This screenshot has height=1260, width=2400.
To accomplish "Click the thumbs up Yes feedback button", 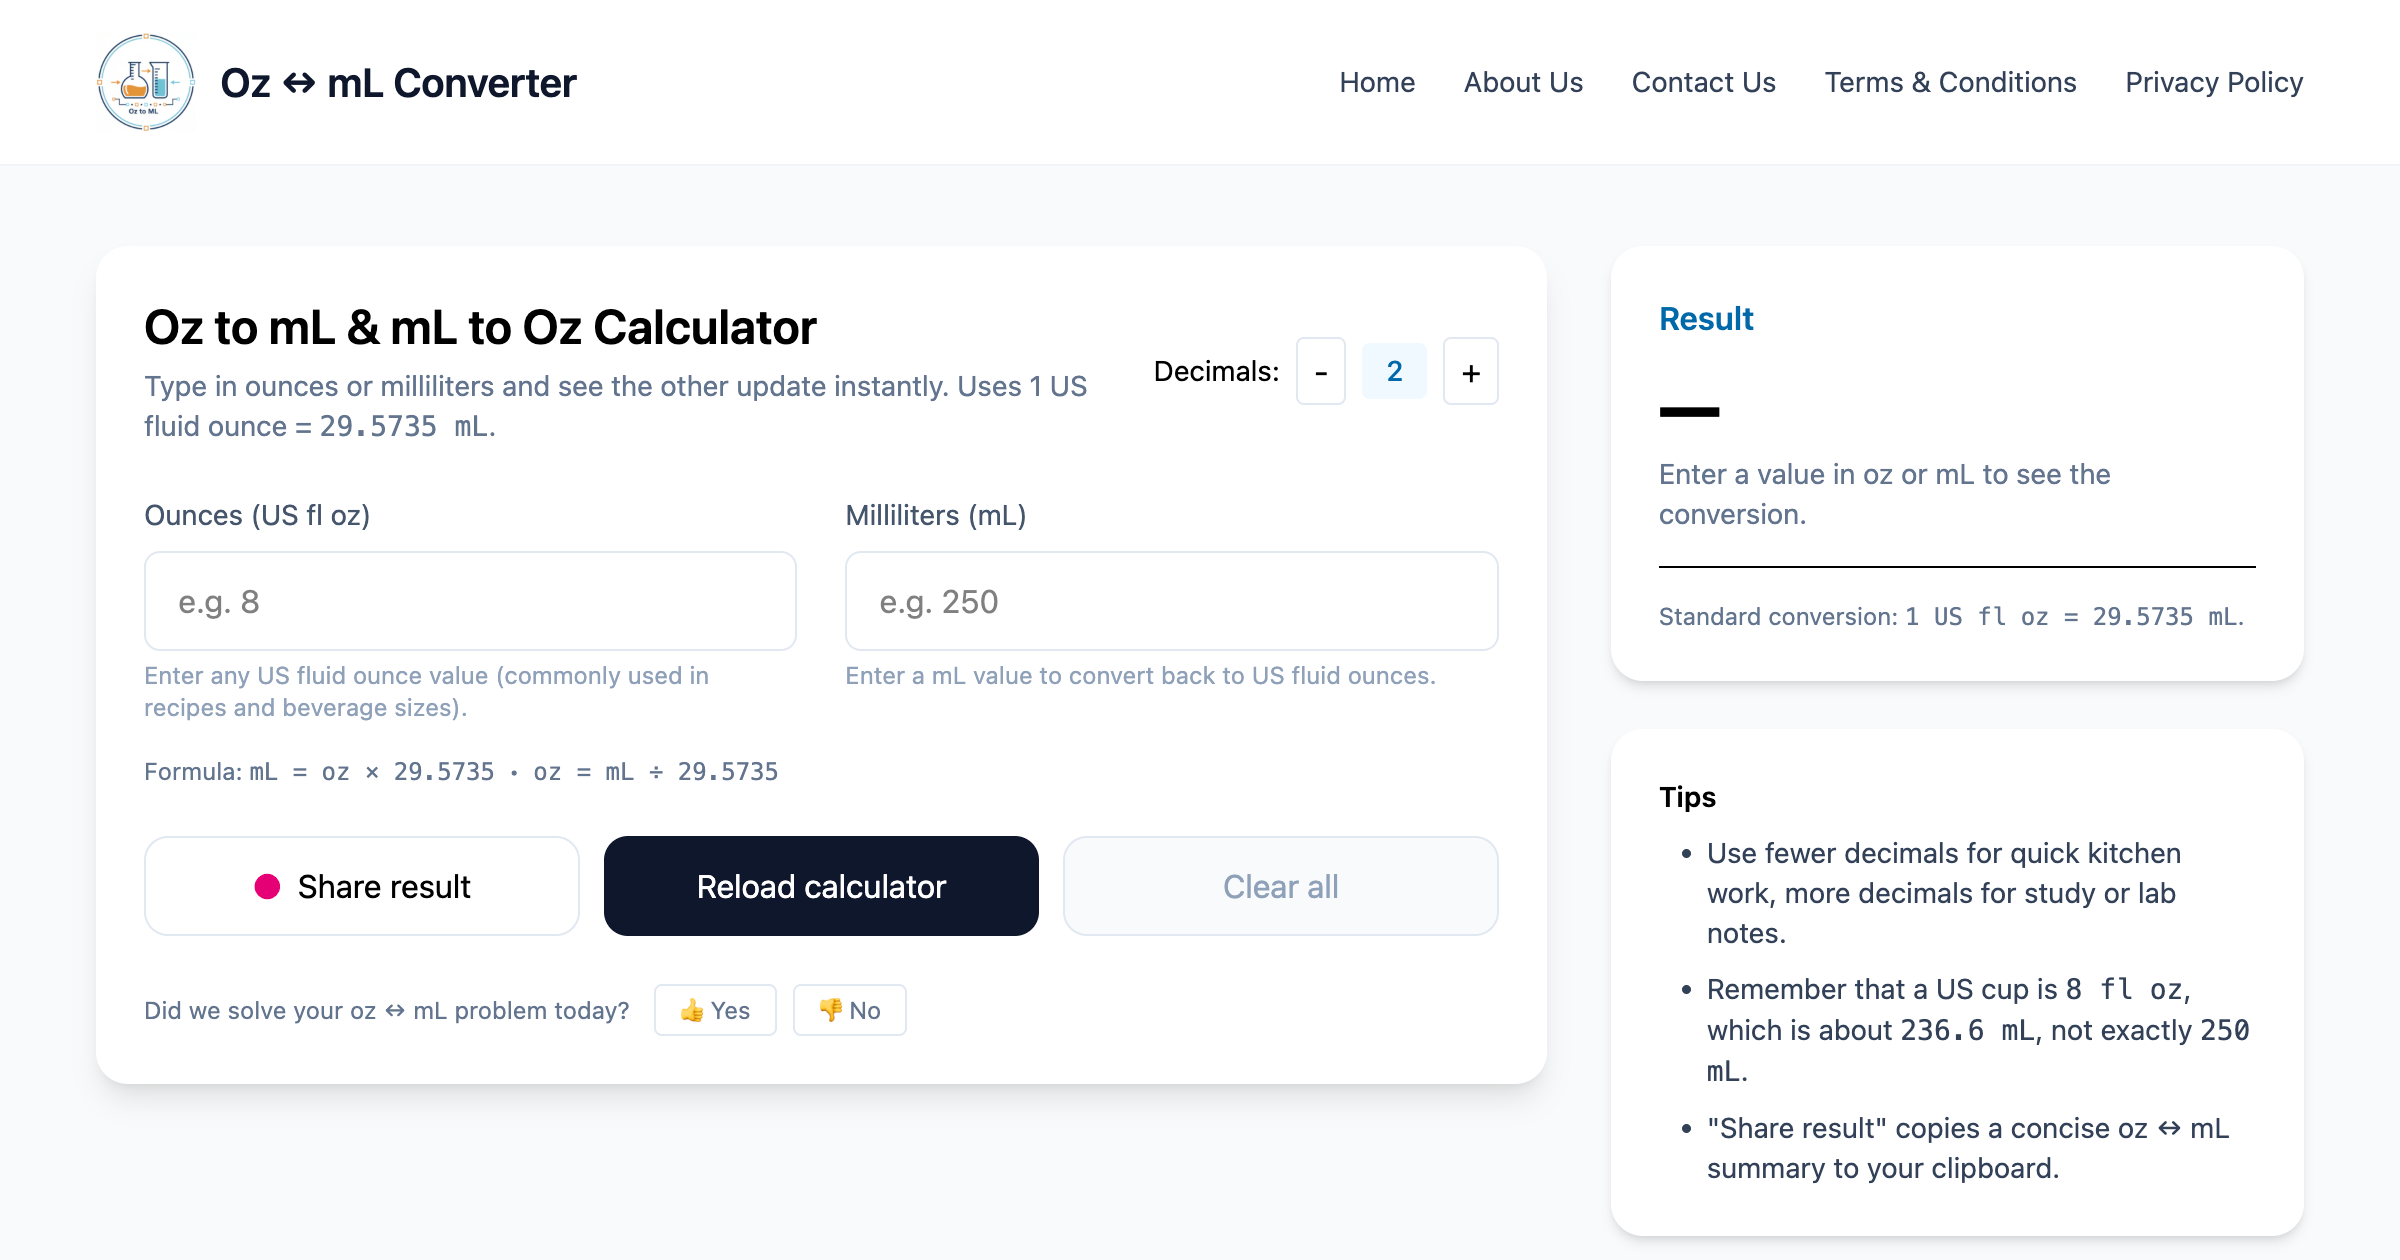I will [715, 1010].
